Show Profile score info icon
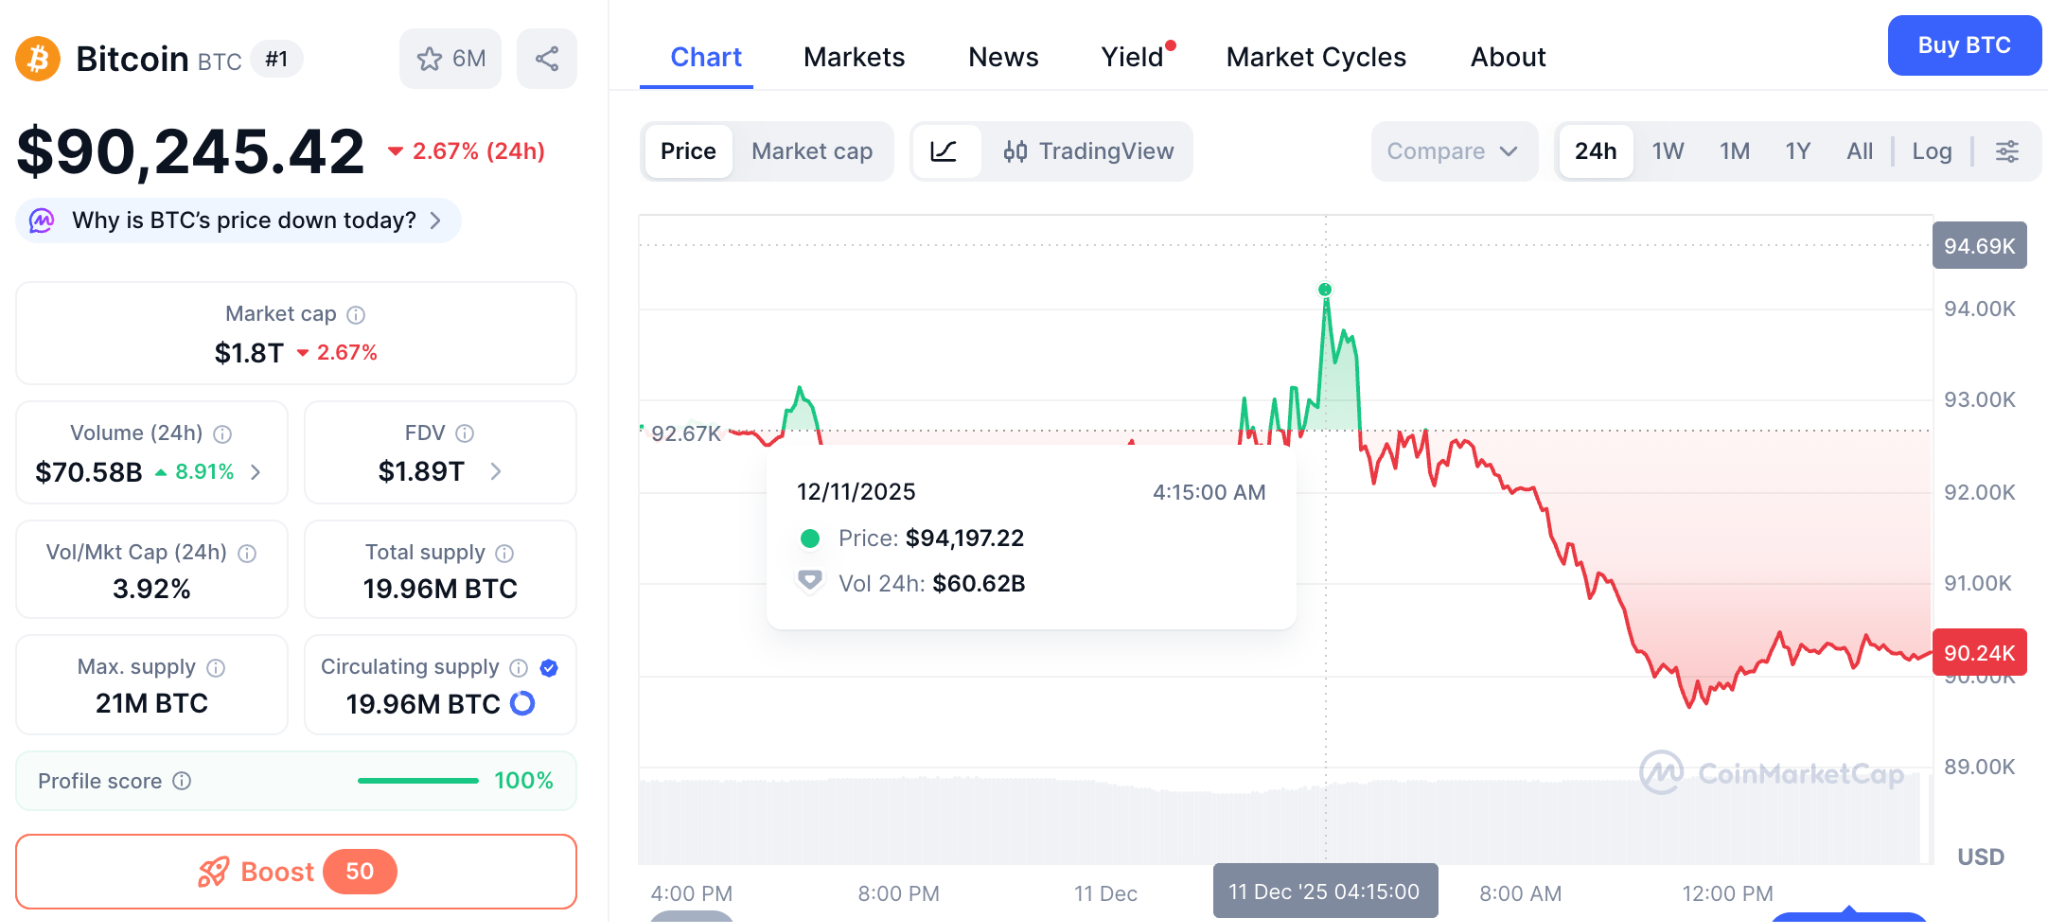Screen dimensions: 2048x922 point(182,781)
